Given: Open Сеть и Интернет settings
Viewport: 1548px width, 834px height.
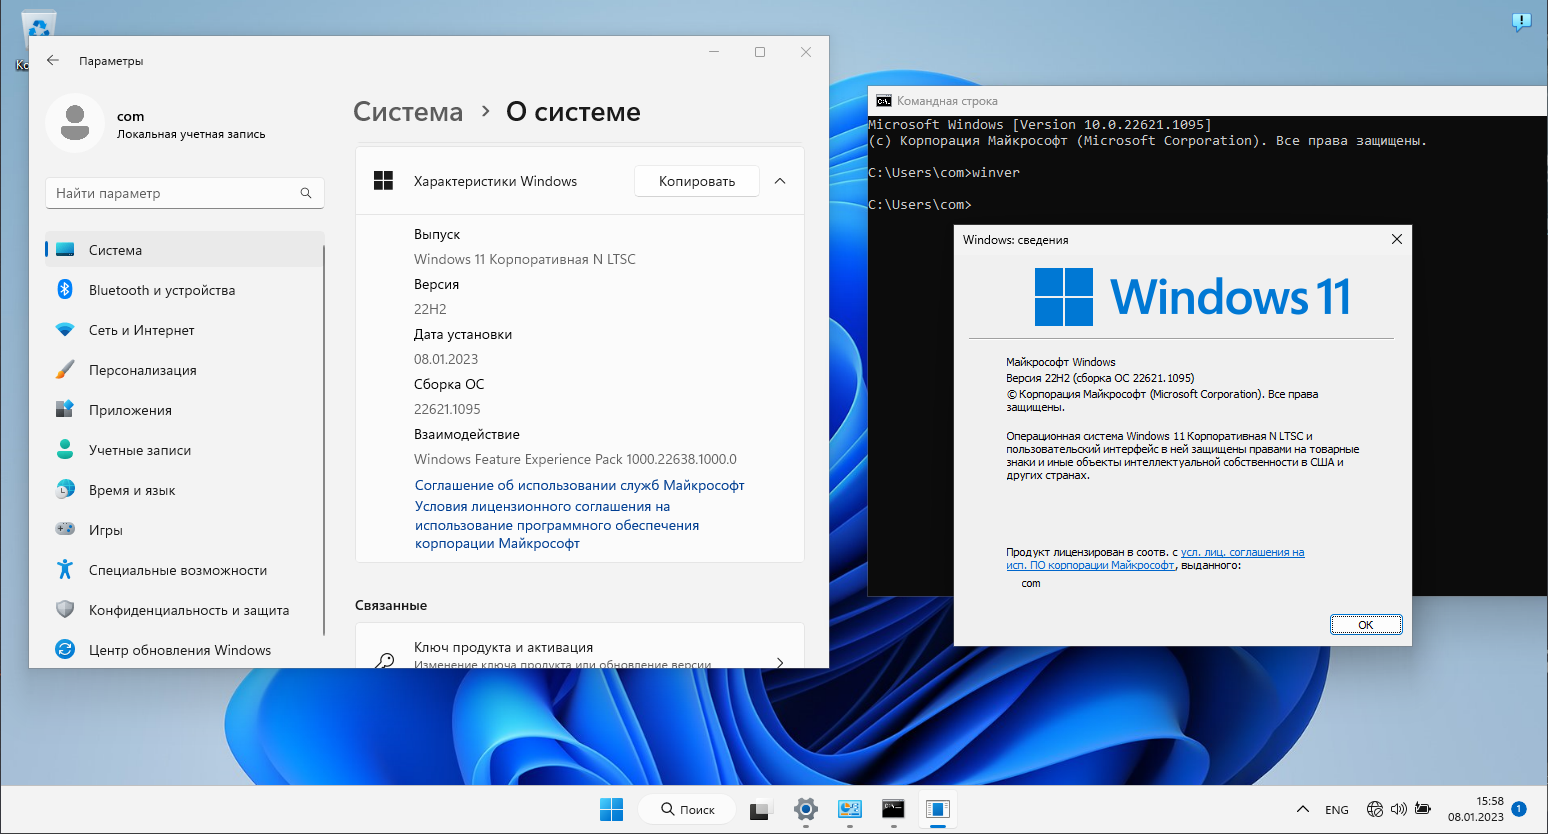Looking at the screenshot, I should coord(185,330).
